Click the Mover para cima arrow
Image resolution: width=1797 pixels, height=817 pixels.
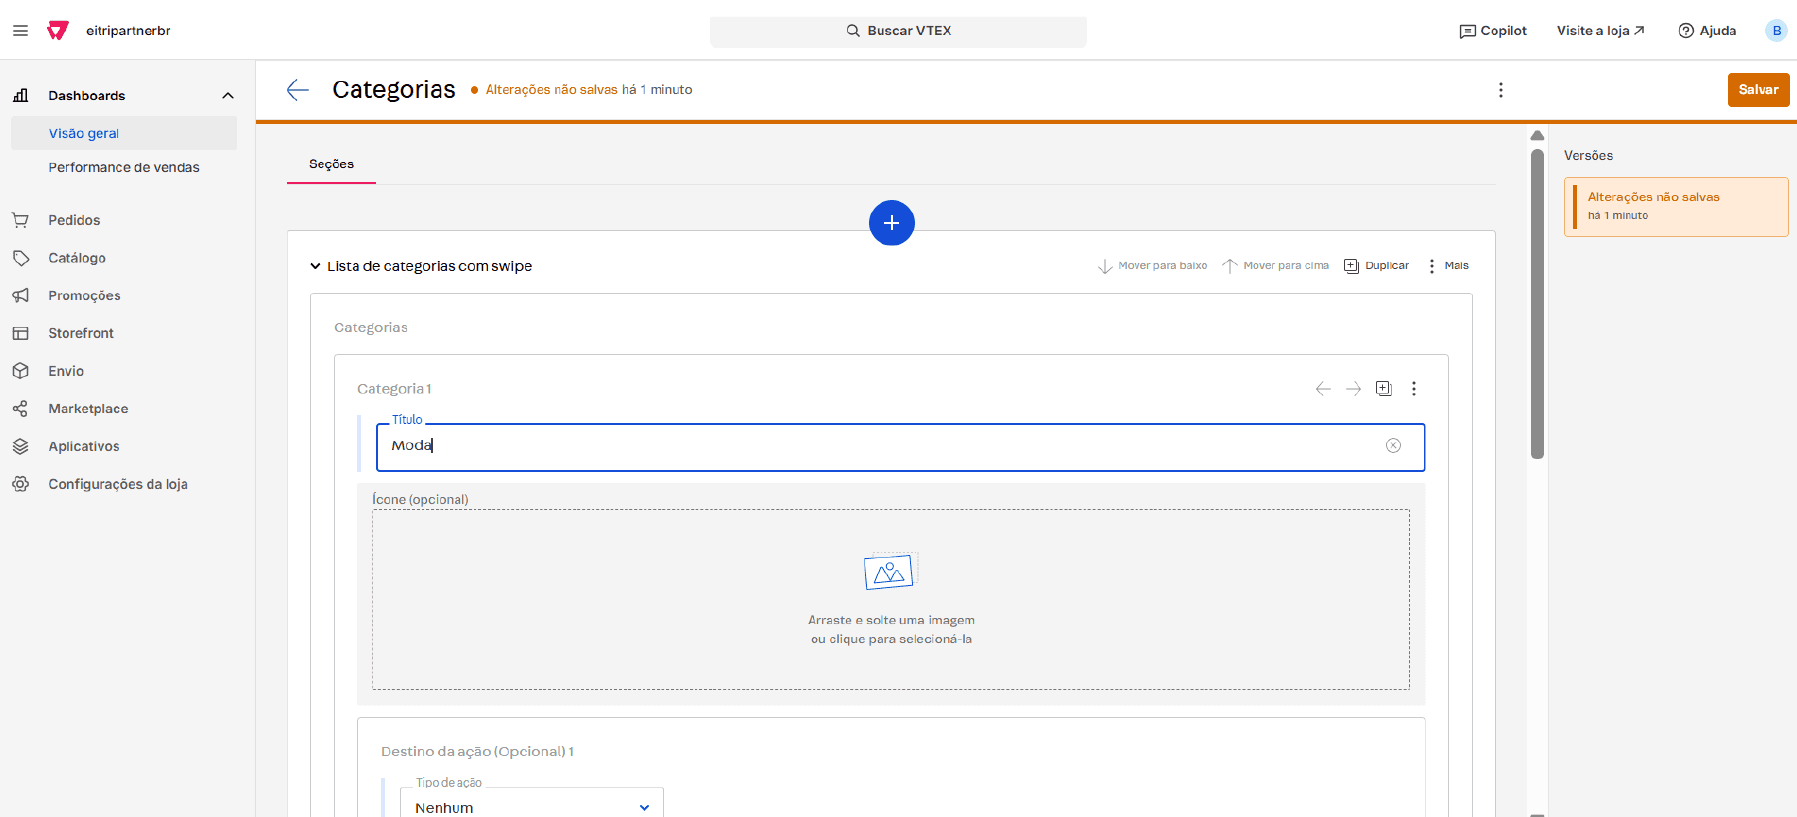click(x=1230, y=266)
